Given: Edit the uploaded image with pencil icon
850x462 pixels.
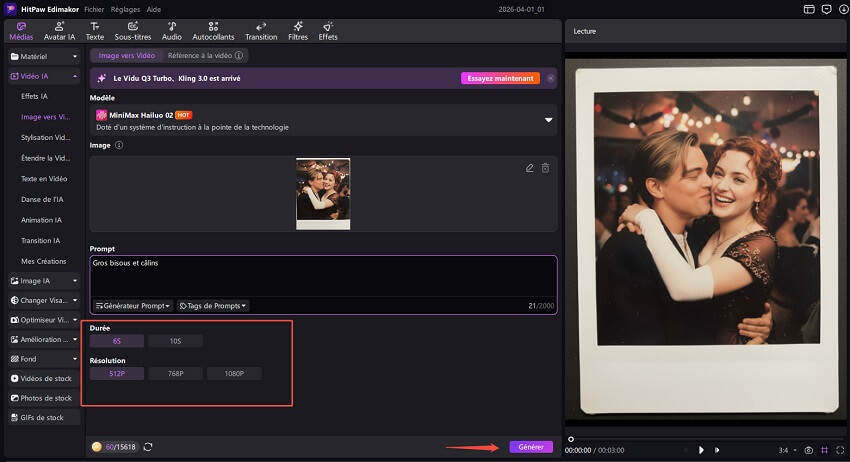Looking at the screenshot, I should (530, 168).
